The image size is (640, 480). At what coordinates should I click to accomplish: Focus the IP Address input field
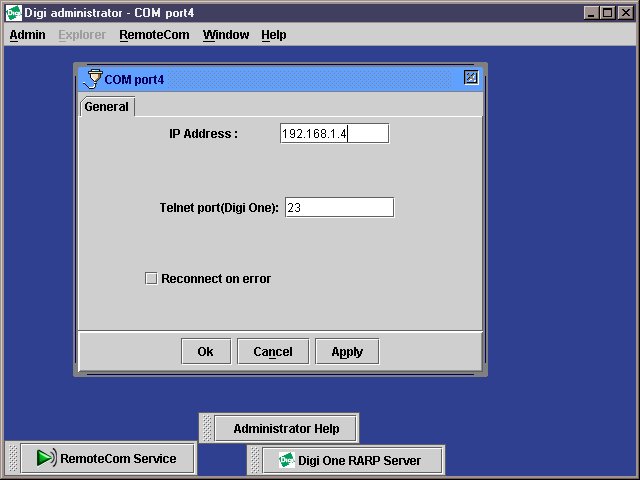pyautogui.click(x=334, y=134)
